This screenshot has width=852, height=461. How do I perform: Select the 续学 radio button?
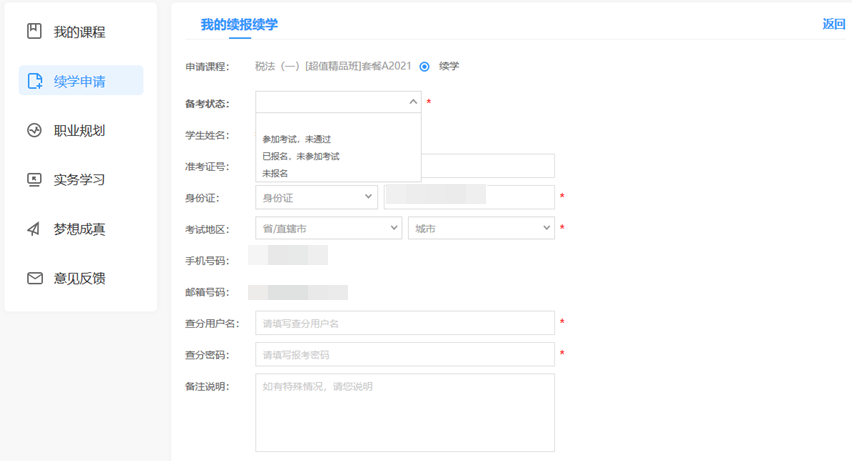pyautogui.click(x=425, y=67)
